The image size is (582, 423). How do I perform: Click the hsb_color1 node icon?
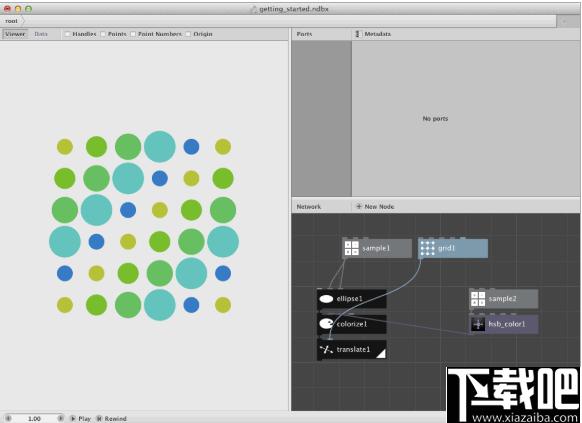478,324
